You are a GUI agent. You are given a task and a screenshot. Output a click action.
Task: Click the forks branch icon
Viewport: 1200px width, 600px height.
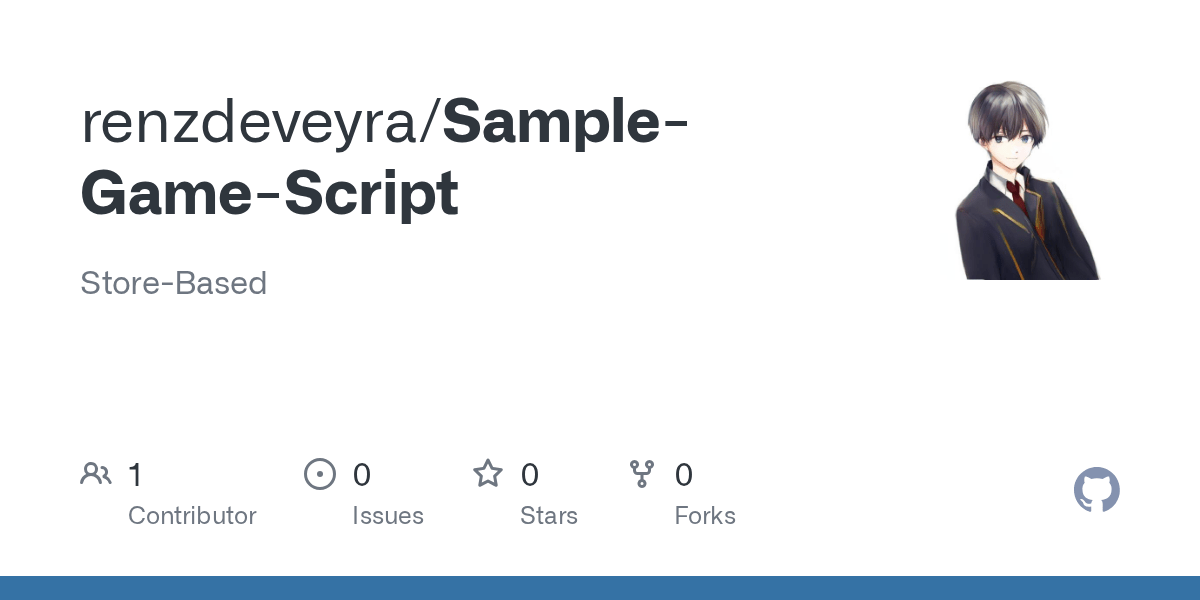point(641,474)
